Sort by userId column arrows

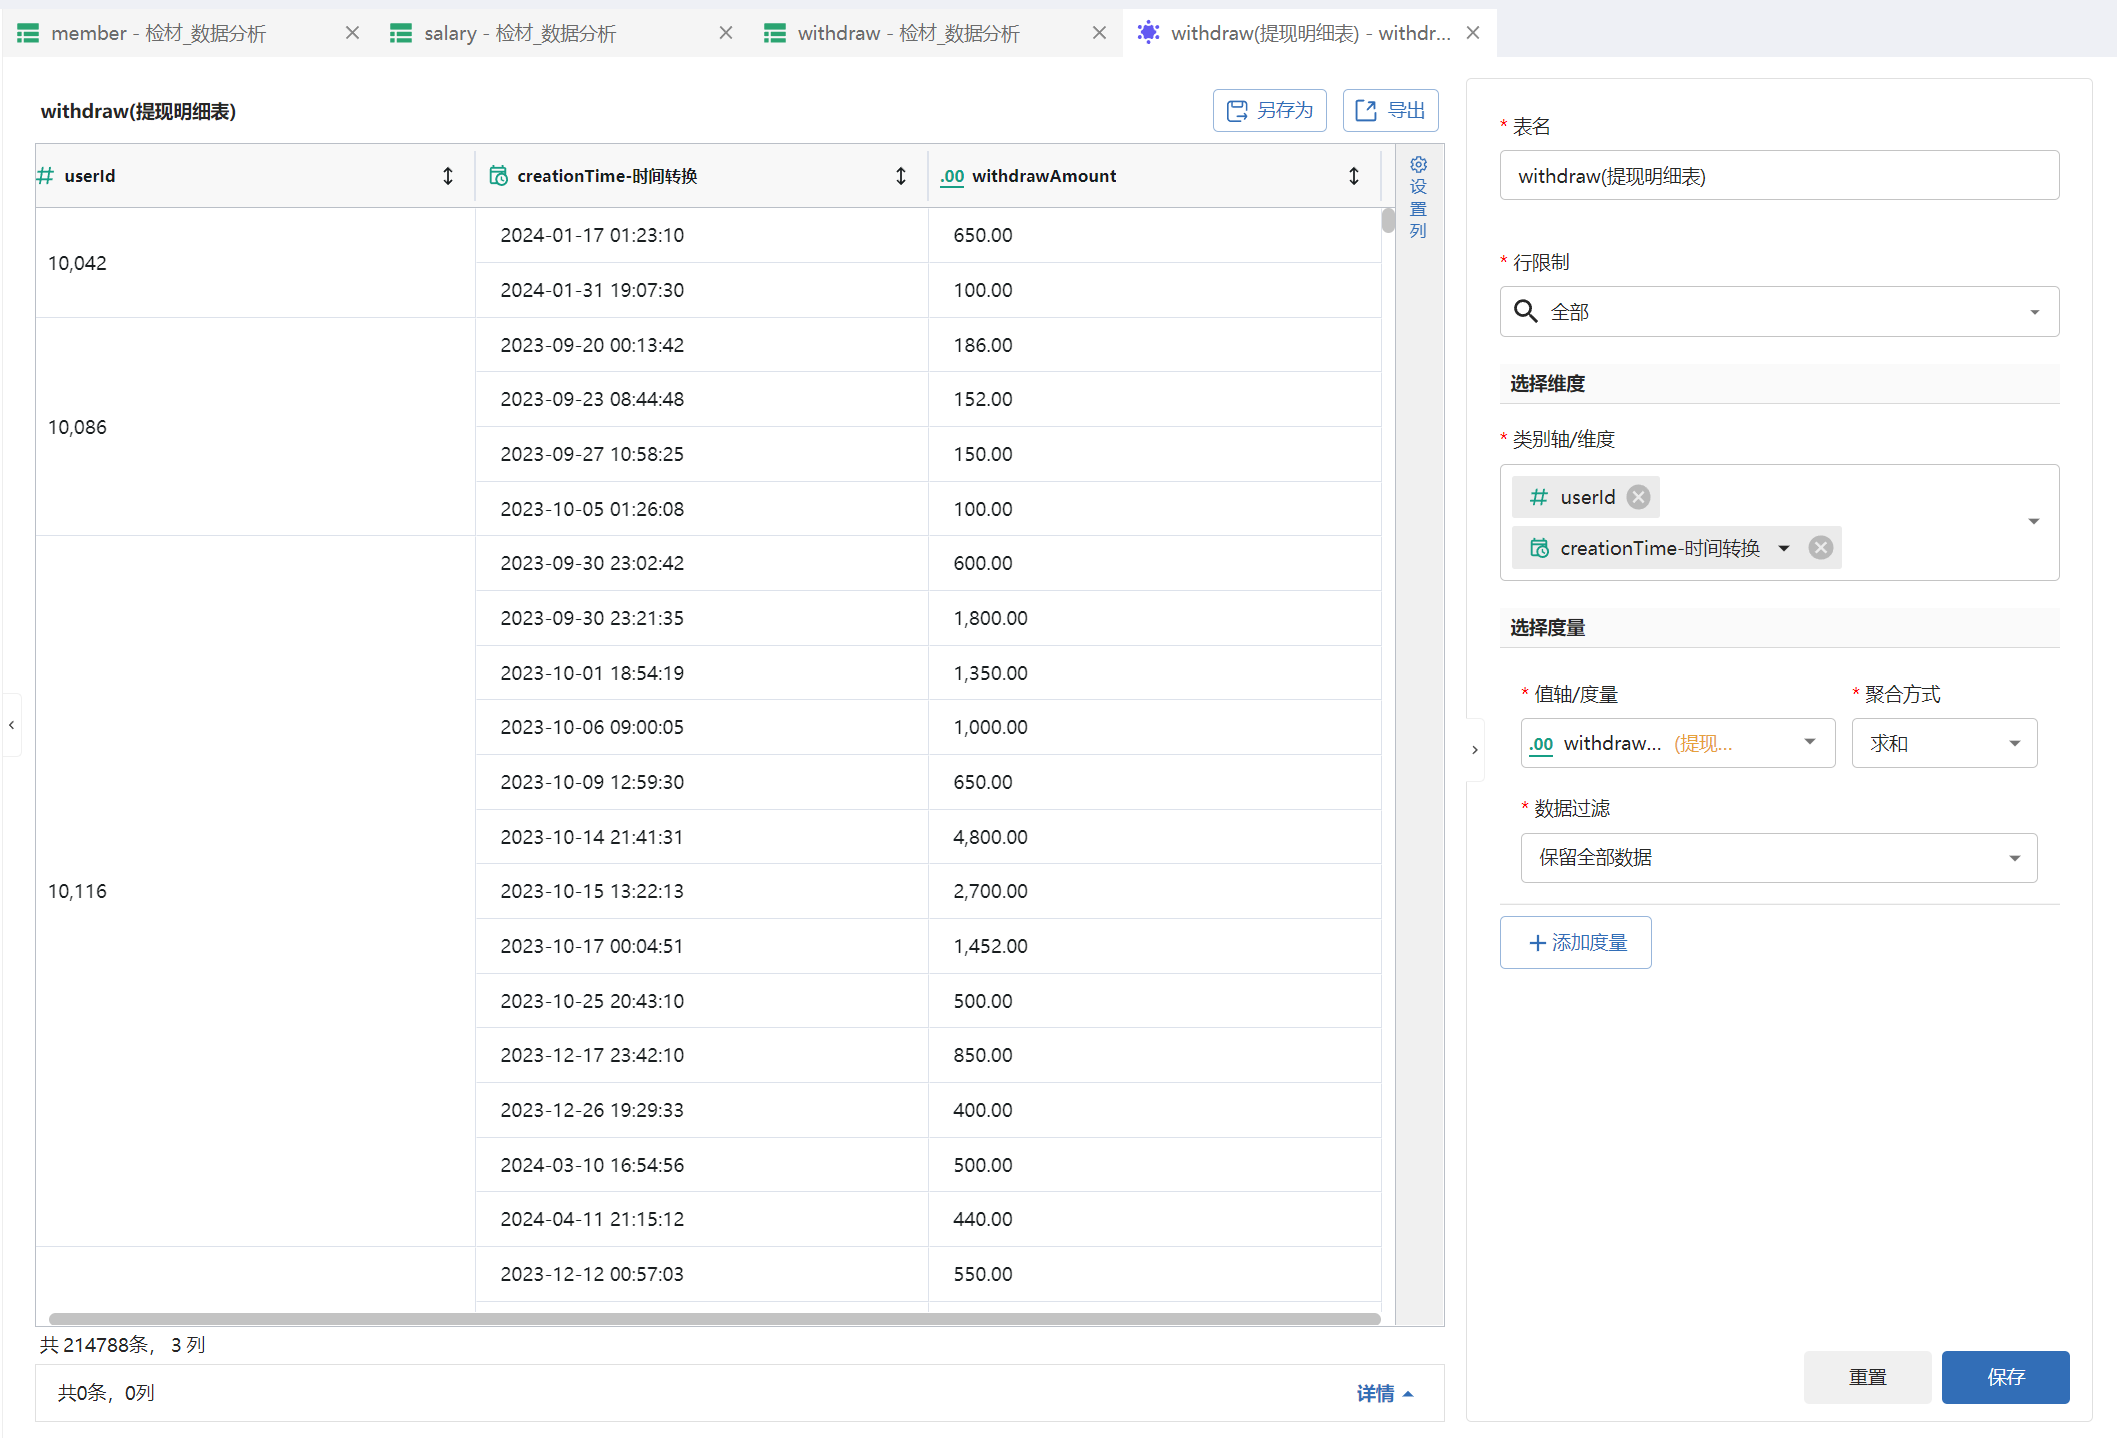pyautogui.click(x=448, y=176)
